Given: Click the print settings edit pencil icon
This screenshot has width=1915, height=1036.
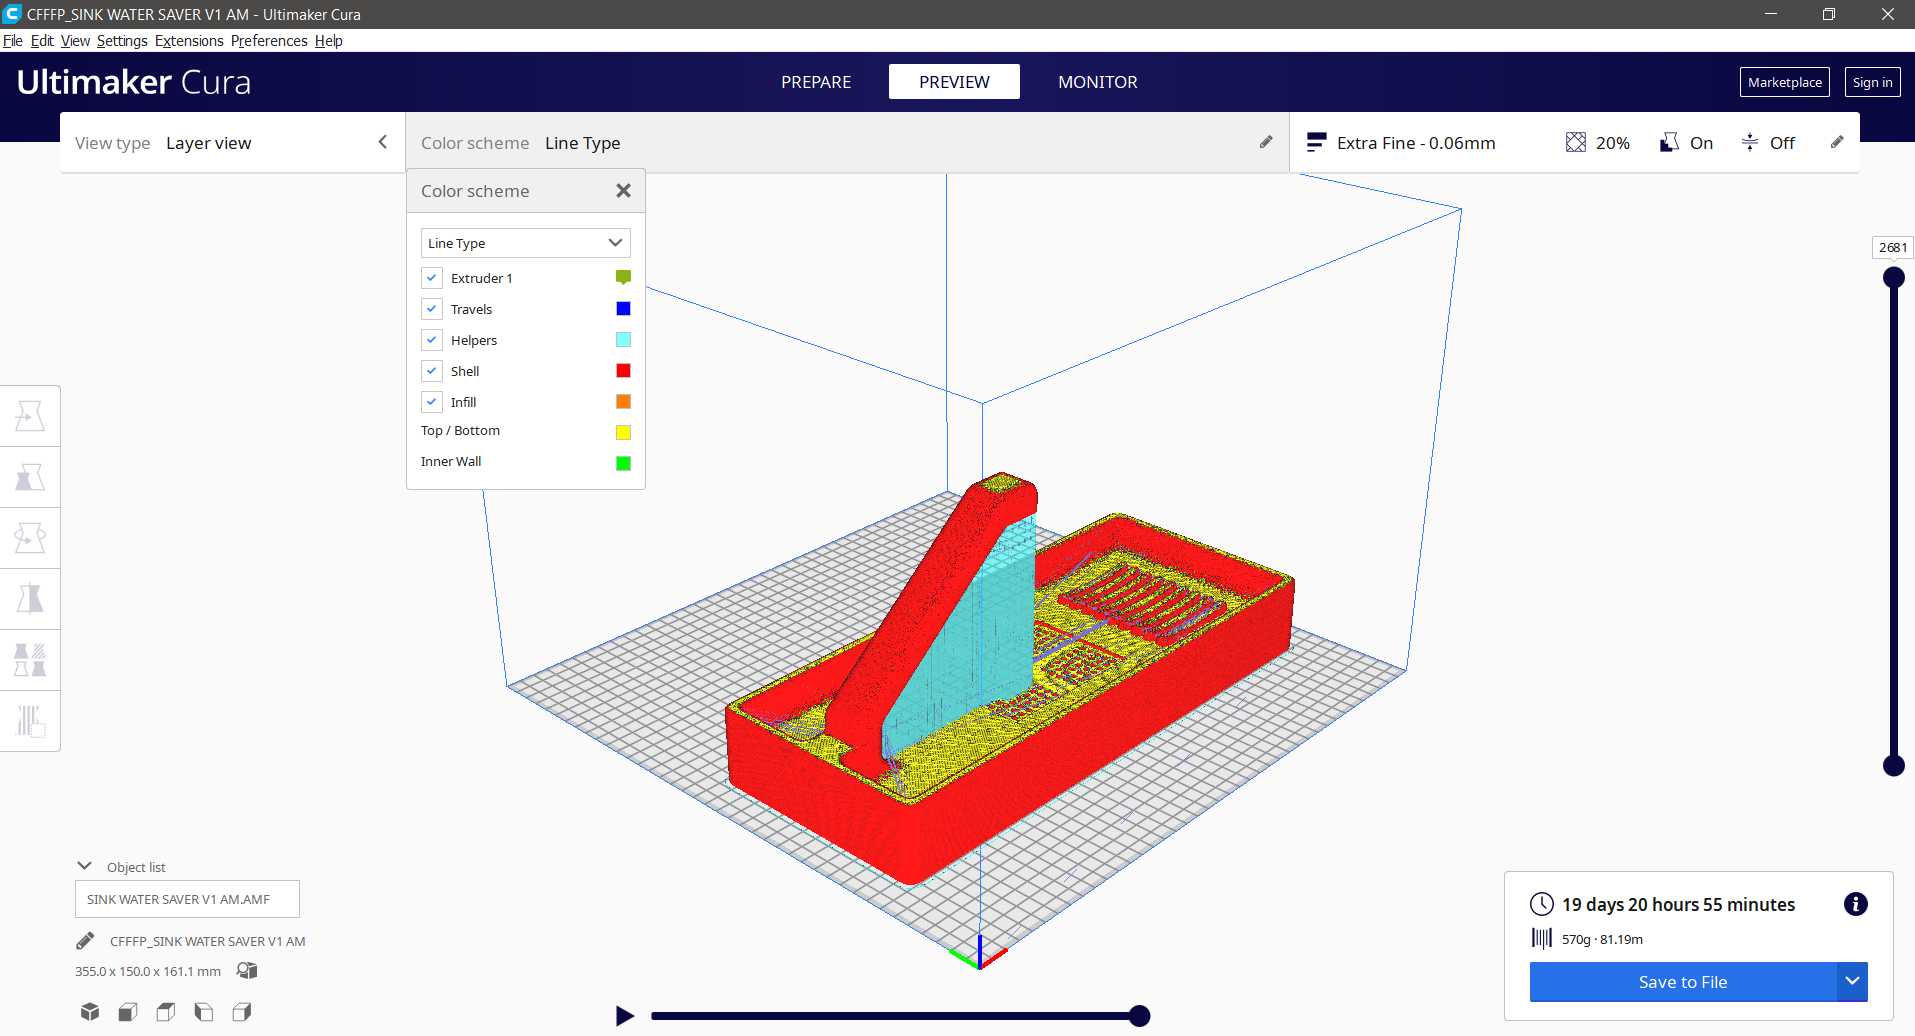Looking at the screenshot, I should 1837,142.
